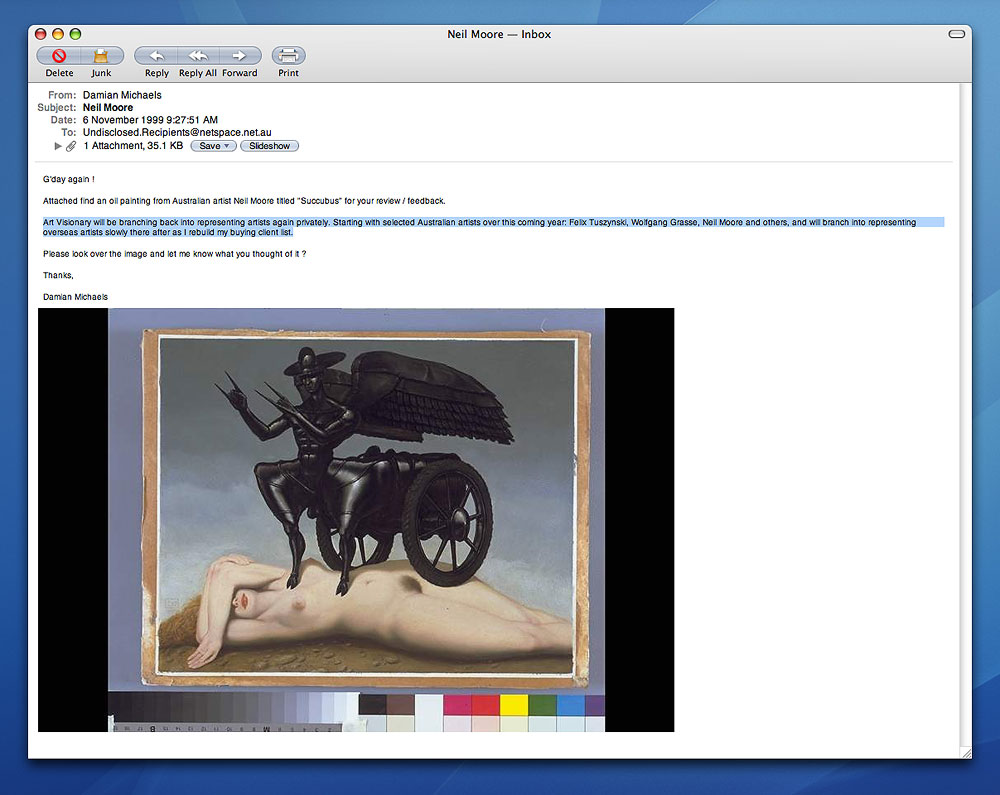Toggle the toolbar pill button
Viewport: 1000px width, 795px height.
point(957,34)
